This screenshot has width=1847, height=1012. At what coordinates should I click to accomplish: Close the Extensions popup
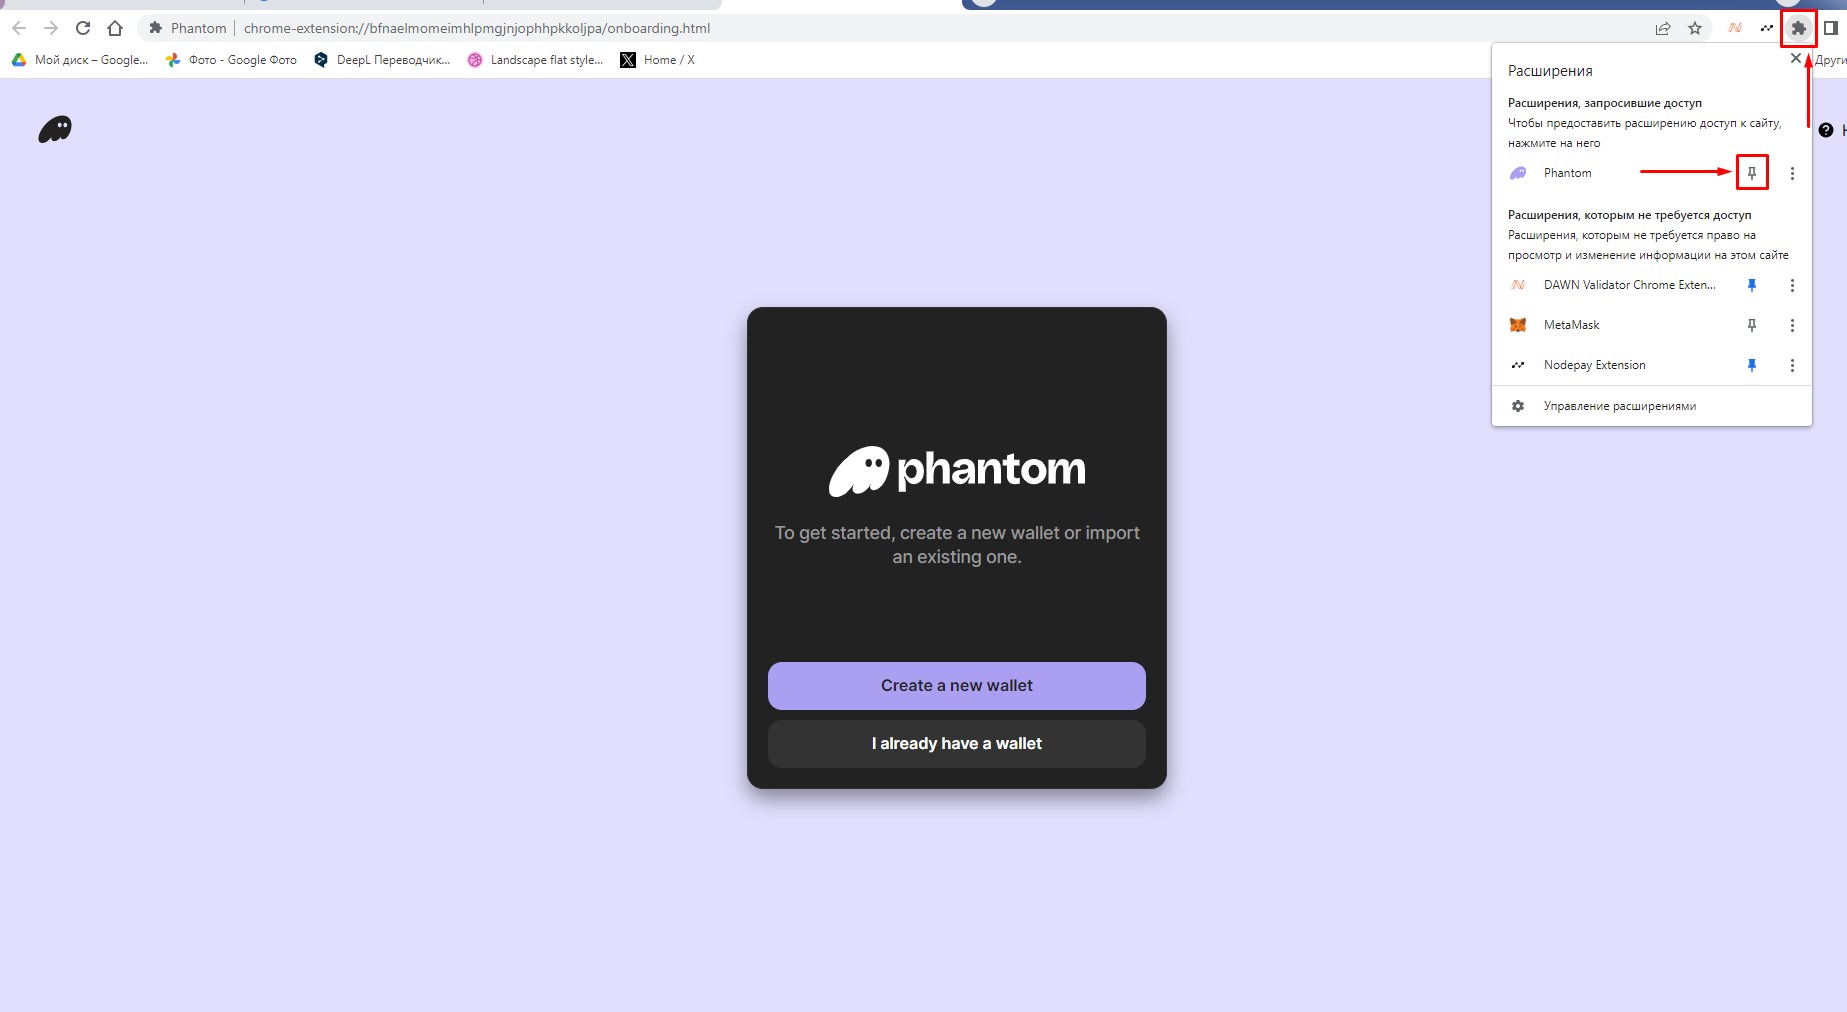(x=1795, y=58)
